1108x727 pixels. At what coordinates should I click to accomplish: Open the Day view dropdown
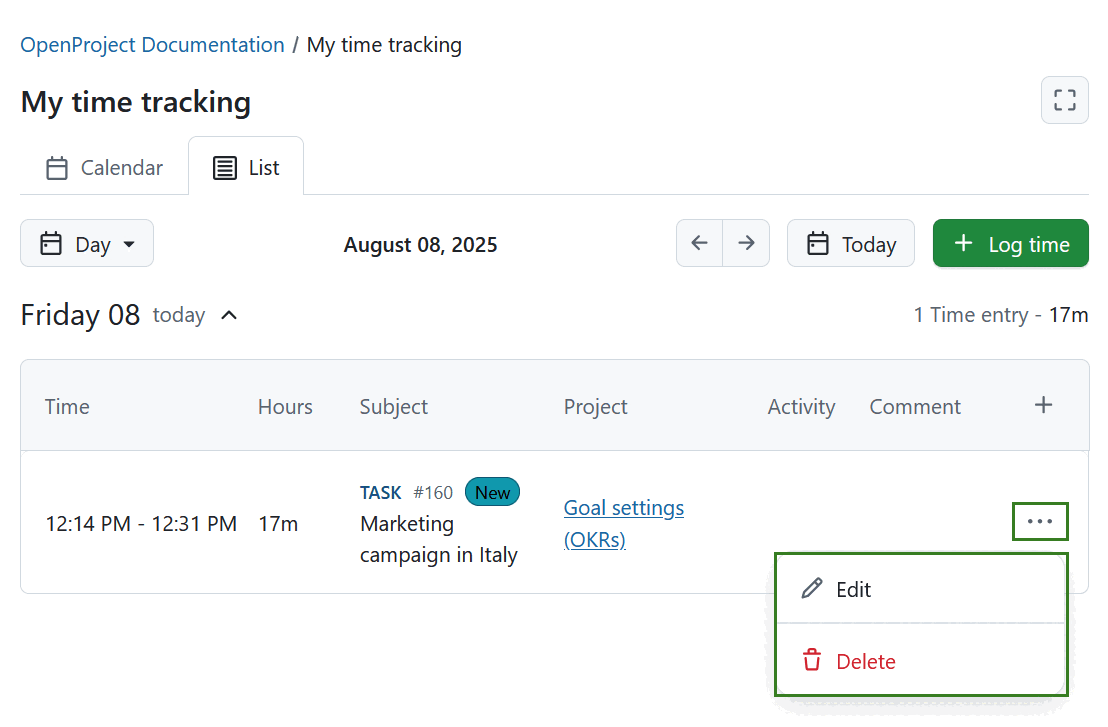pyautogui.click(x=87, y=243)
